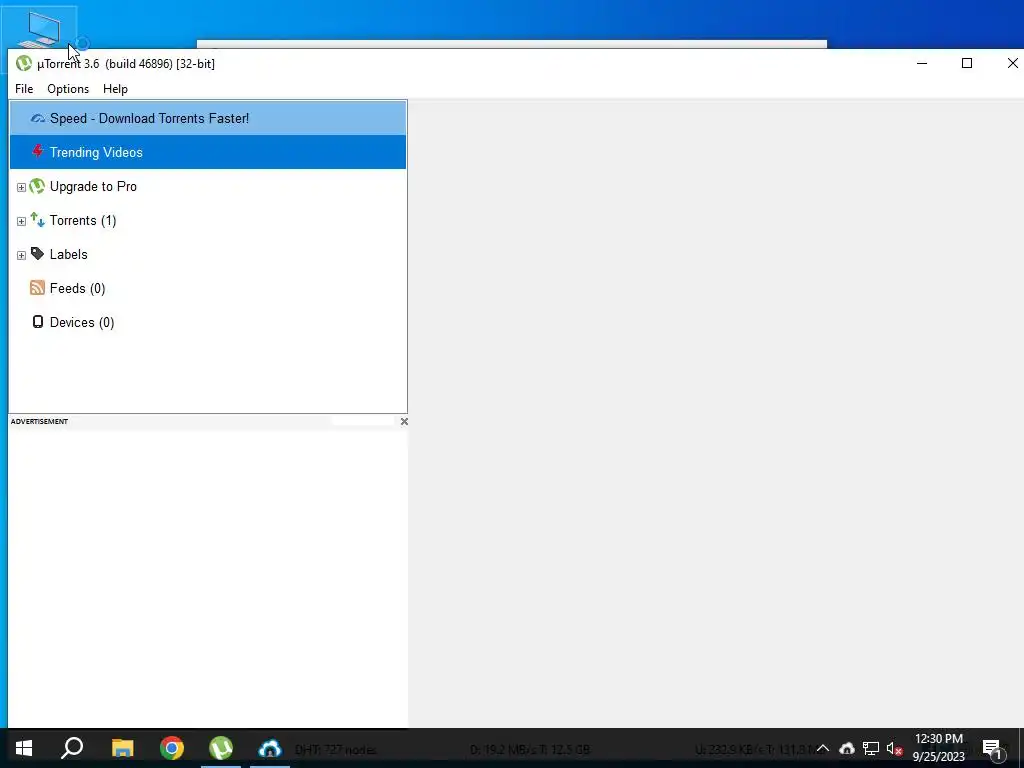The height and width of the screenshot is (768, 1024).
Task: Close the µTorrent window
Action: click(x=1012, y=63)
